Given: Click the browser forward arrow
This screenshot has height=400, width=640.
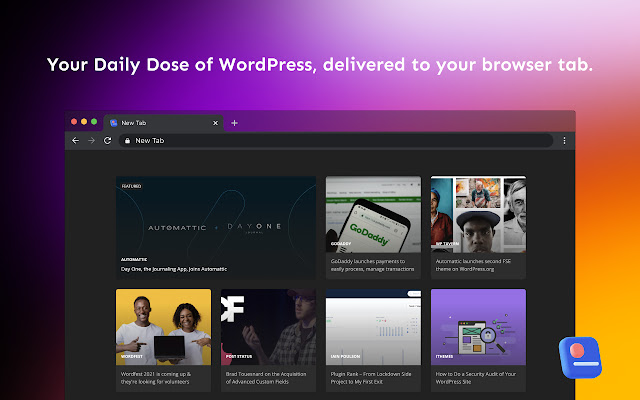Looking at the screenshot, I should coord(91,140).
